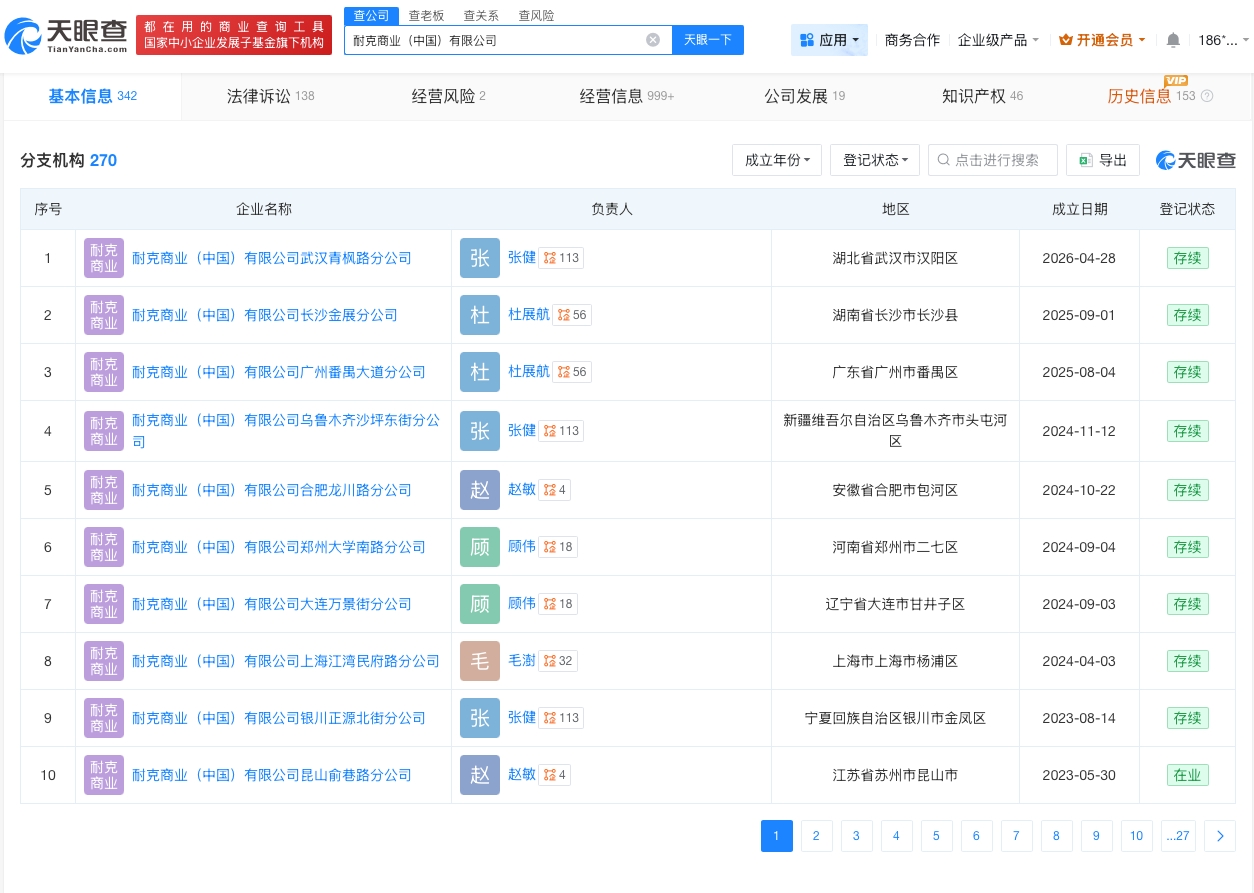Click the crown icon beside 开通会员
Viewport: 1254px width, 893px height.
pyautogui.click(x=1065, y=40)
